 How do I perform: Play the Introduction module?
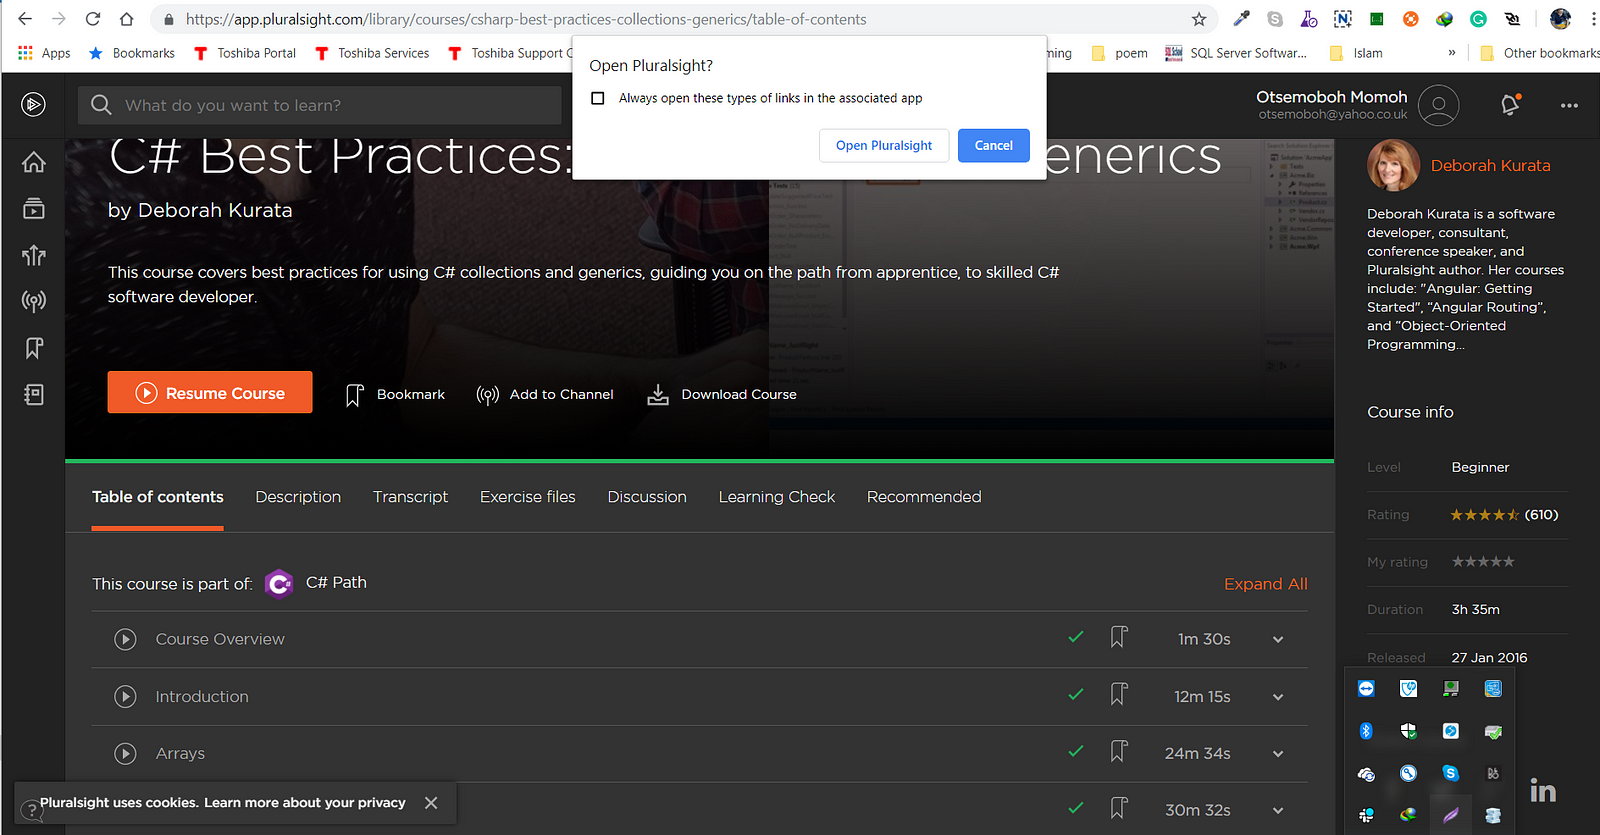125,696
